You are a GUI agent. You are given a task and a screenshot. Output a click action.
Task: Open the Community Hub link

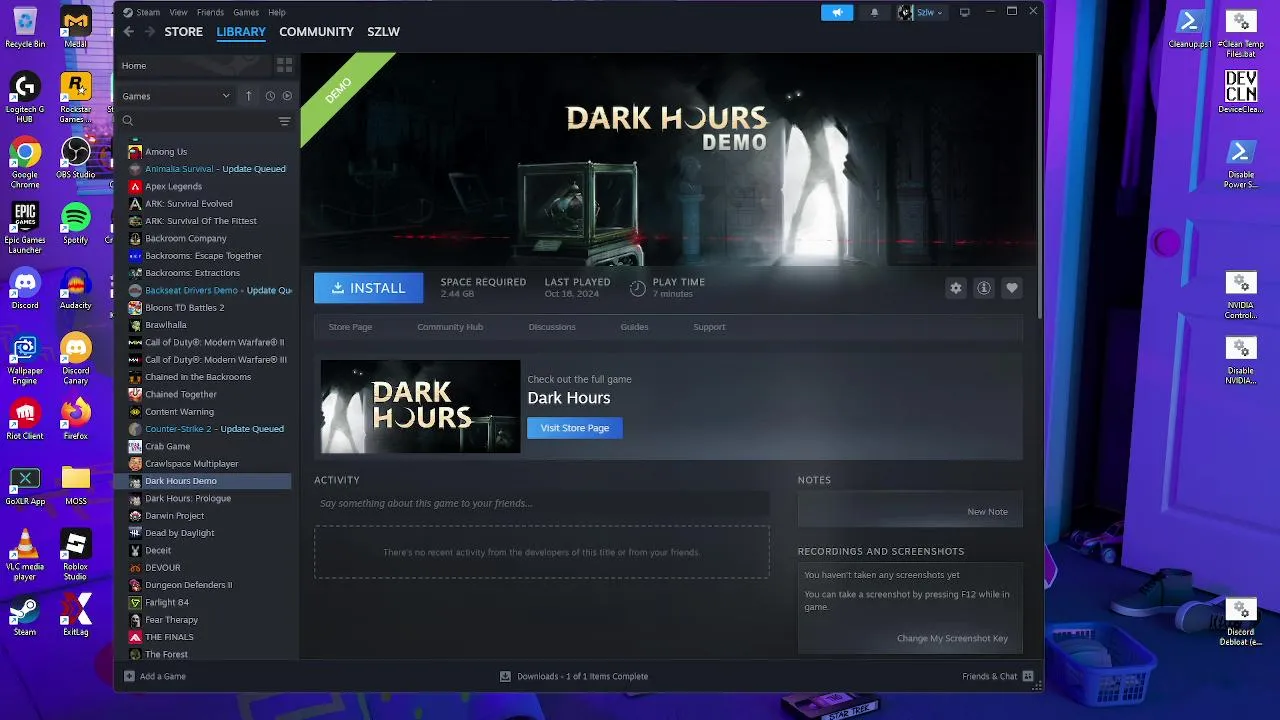450,327
